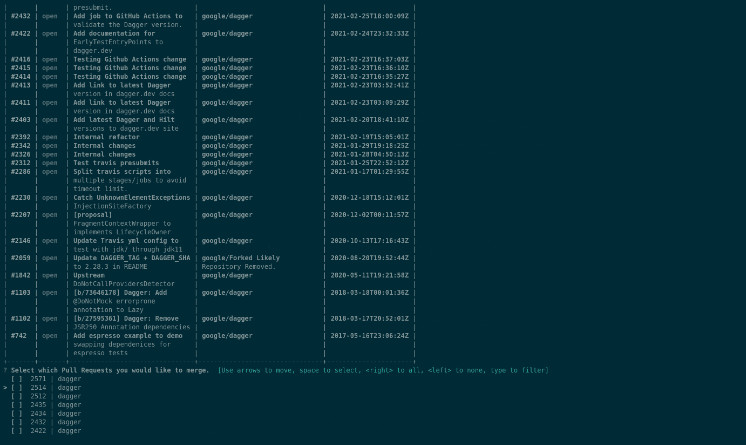Click PR number #2146
Viewport: 746px width, 445px height.
(x=20, y=241)
